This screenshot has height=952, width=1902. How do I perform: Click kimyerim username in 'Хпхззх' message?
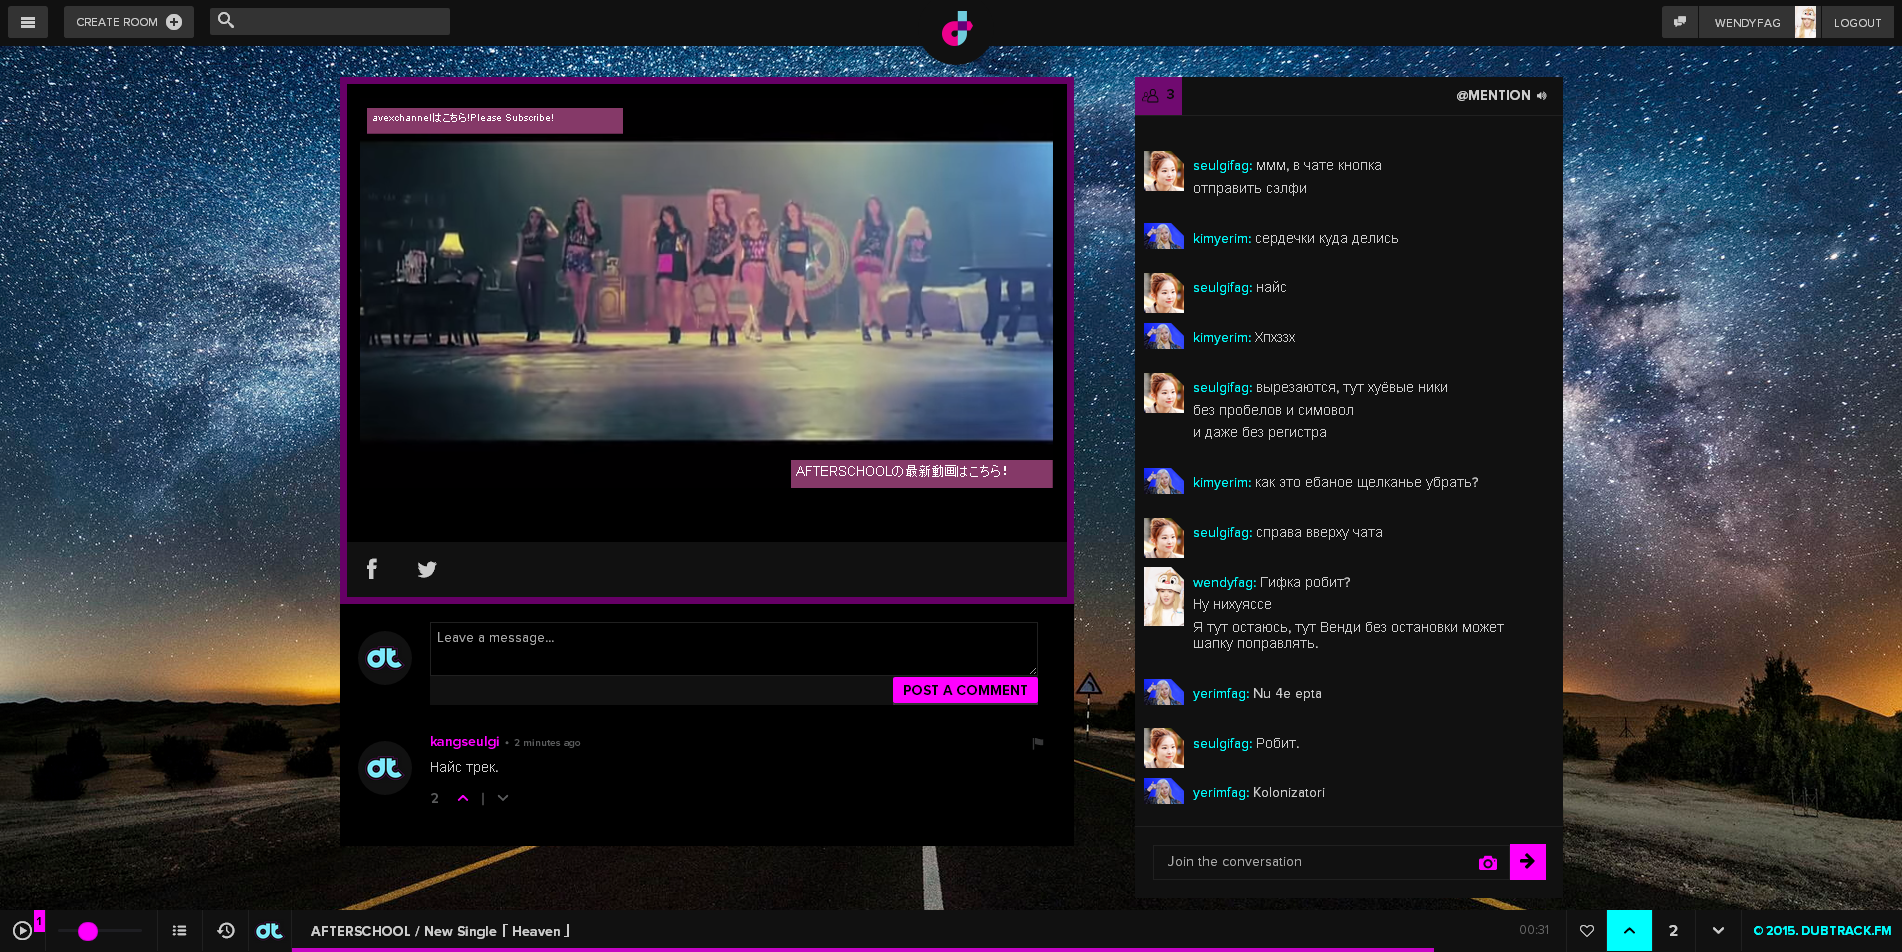(1222, 338)
